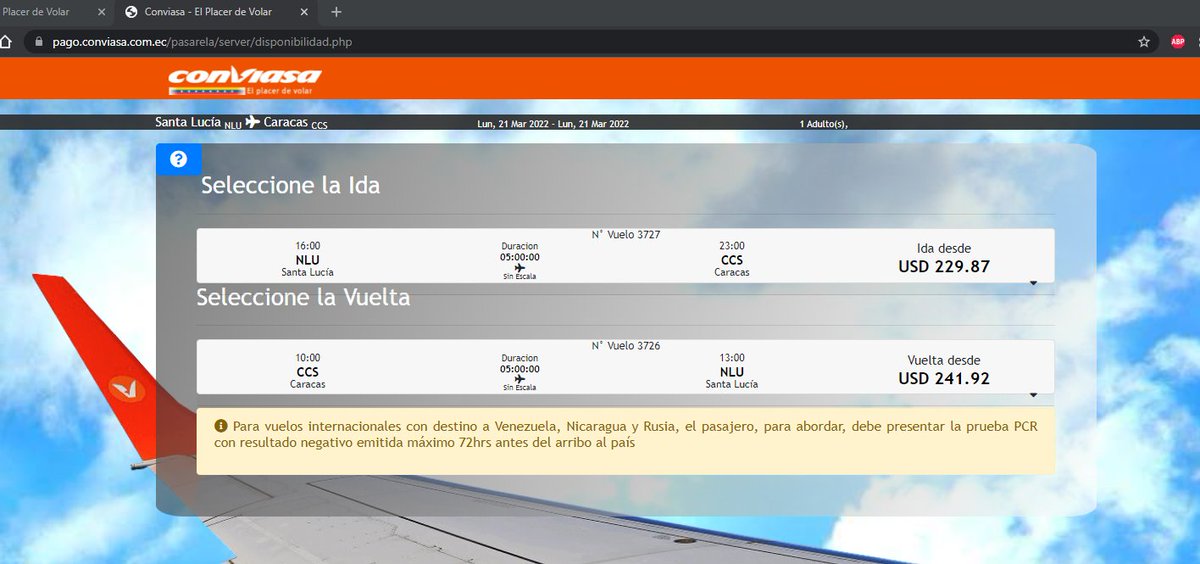Click the 10:00 CCS departure on return flight
Viewport: 1200px width, 564px height.
[307, 370]
